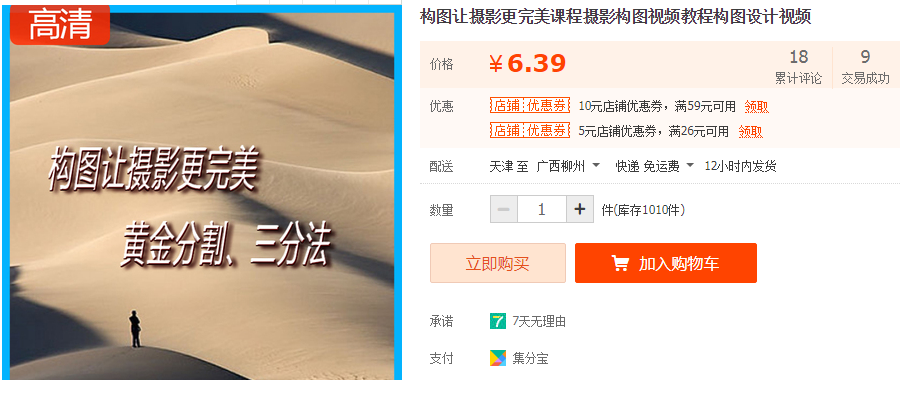
Task: Open the 交易成功 transaction count
Action: tap(865, 67)
